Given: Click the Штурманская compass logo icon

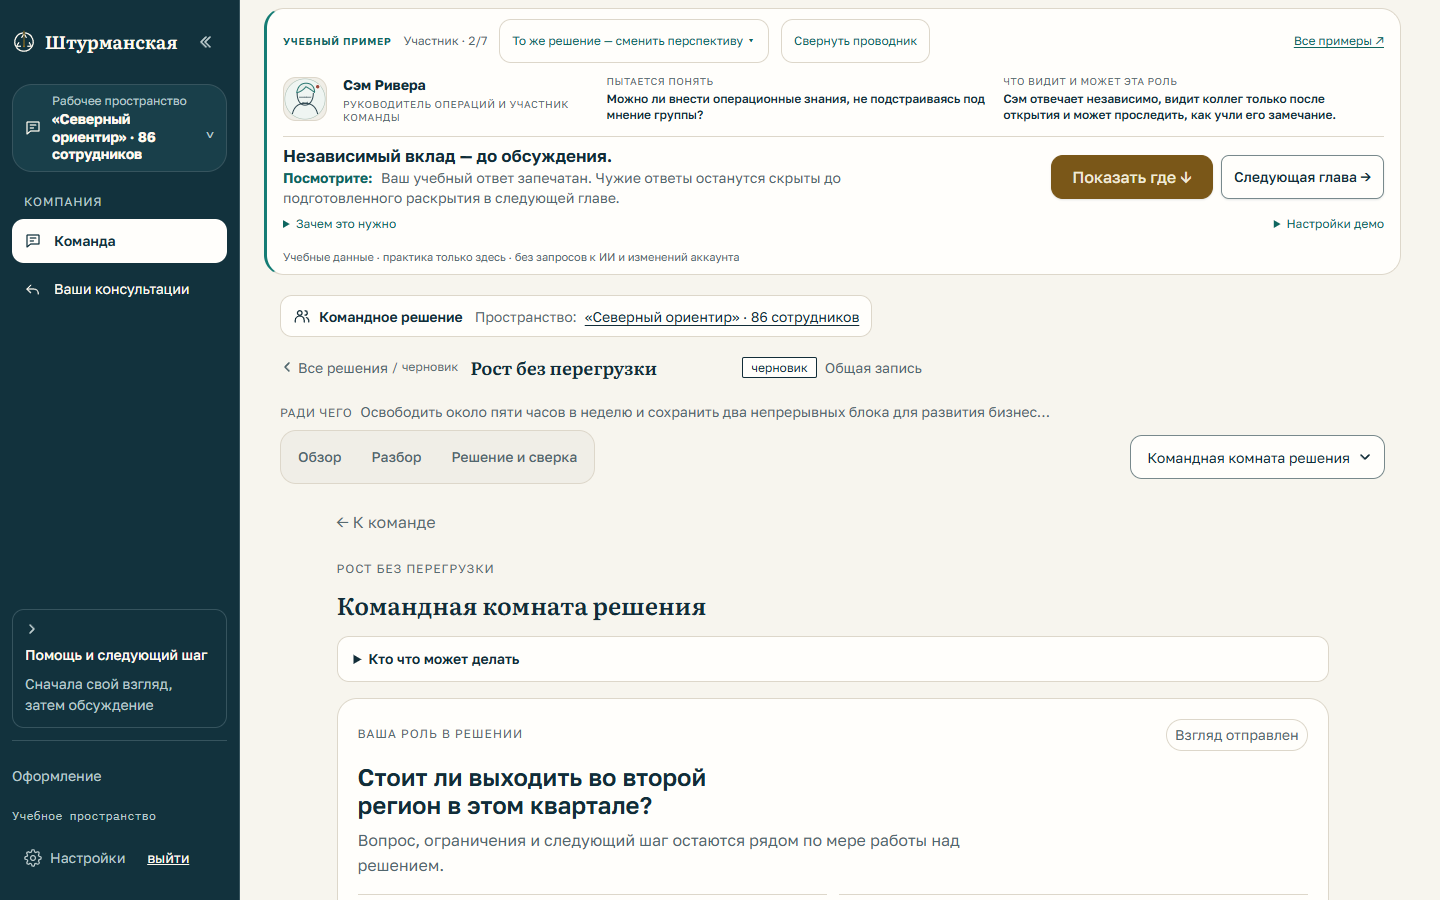Looking at the screenshot, I should click(24, 42).
